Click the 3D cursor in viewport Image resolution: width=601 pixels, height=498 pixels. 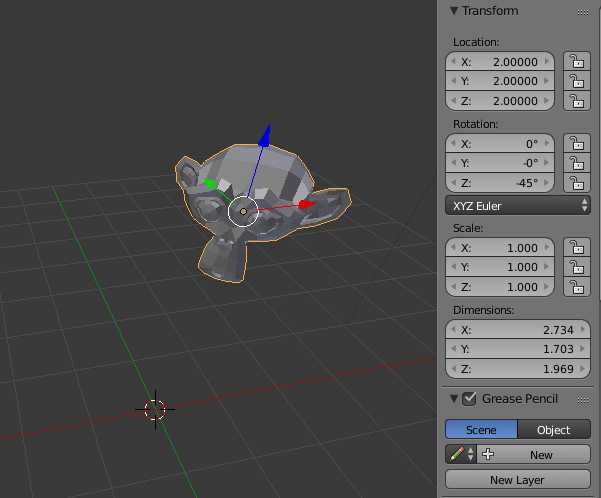(155, 410)
